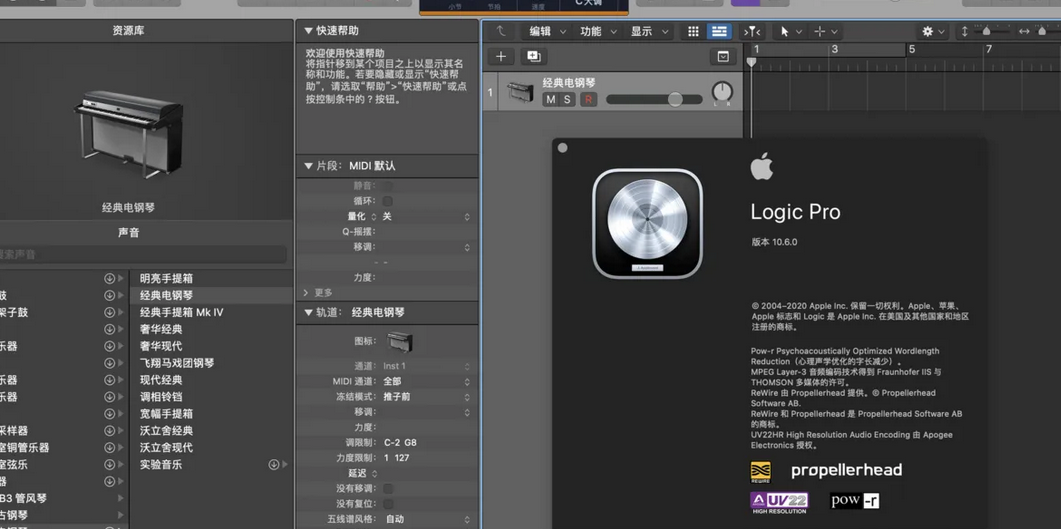
Task: Click the duplicate track icon
Action: (x=534, y=57)
